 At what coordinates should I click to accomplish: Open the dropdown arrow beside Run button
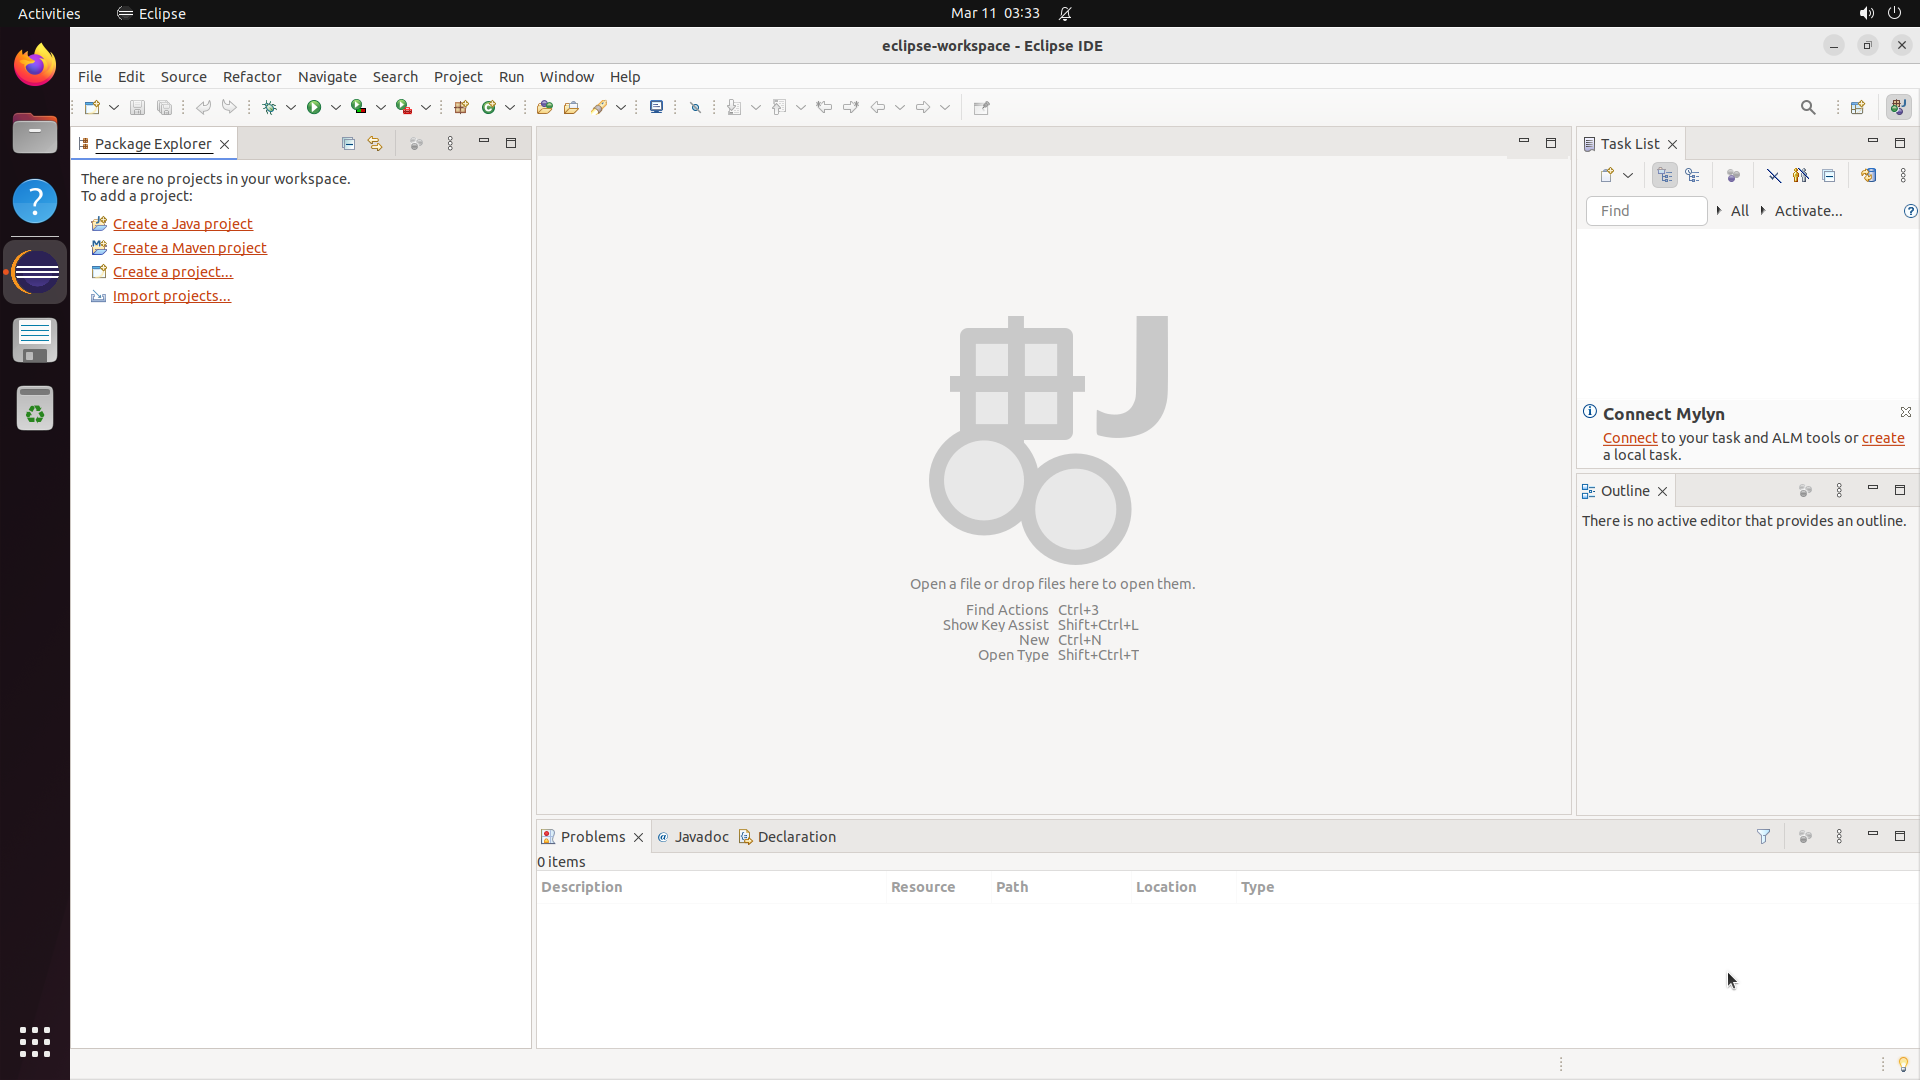click(x=336, y=107)
